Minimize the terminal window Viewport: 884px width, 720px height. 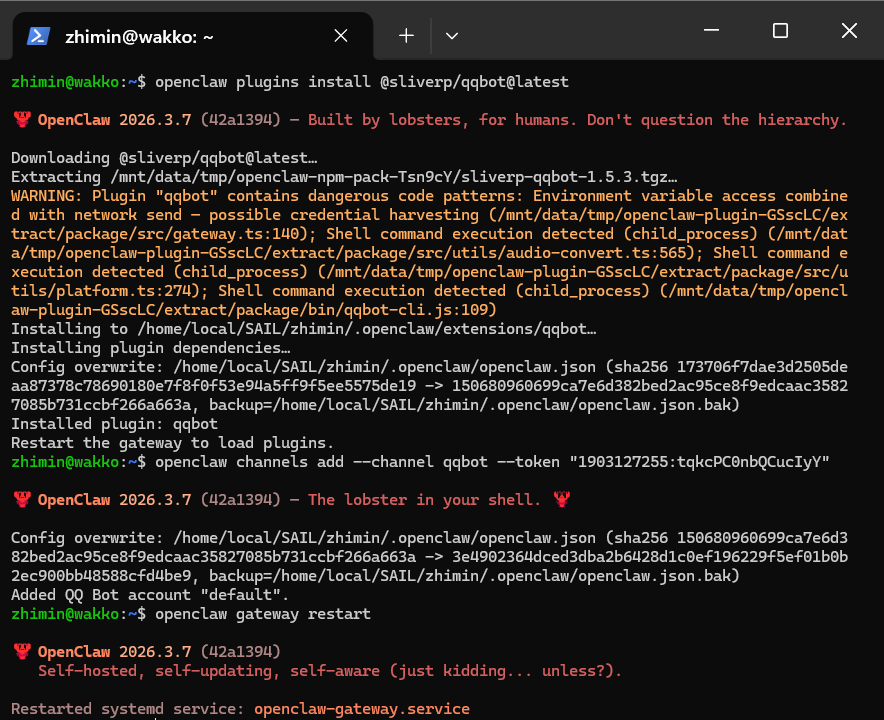pos(712,31)
